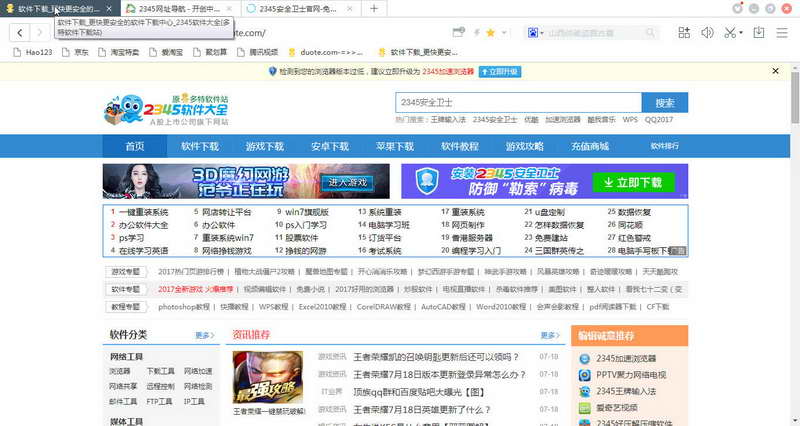
Task: Open the 游戏下载 navigation item
Action: [264, 146]
